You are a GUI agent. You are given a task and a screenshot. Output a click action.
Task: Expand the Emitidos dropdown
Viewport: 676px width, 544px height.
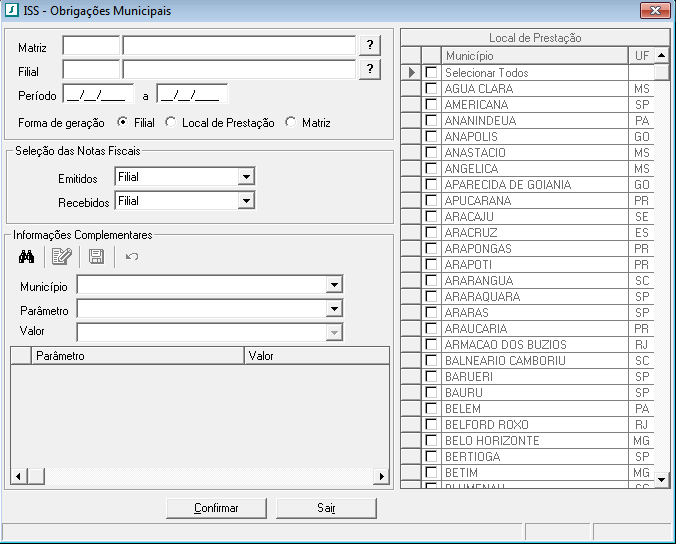pos(246,177)
